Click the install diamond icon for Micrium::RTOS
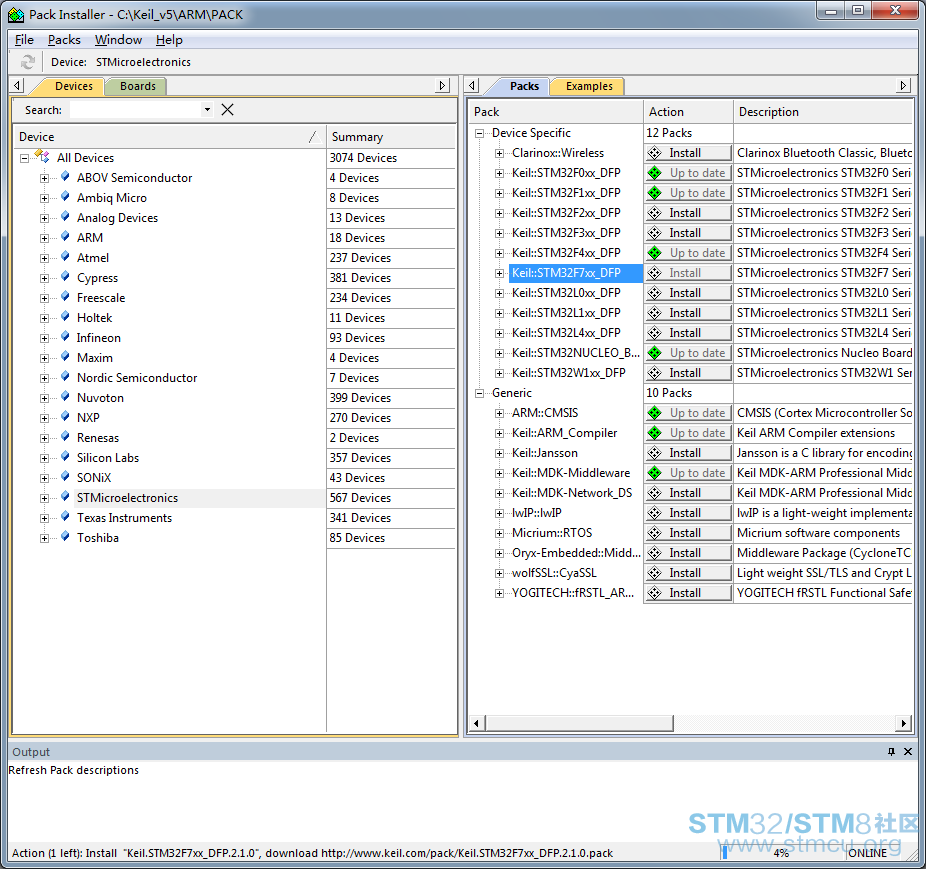Screen dimensions: 926x869 (654, 533)
